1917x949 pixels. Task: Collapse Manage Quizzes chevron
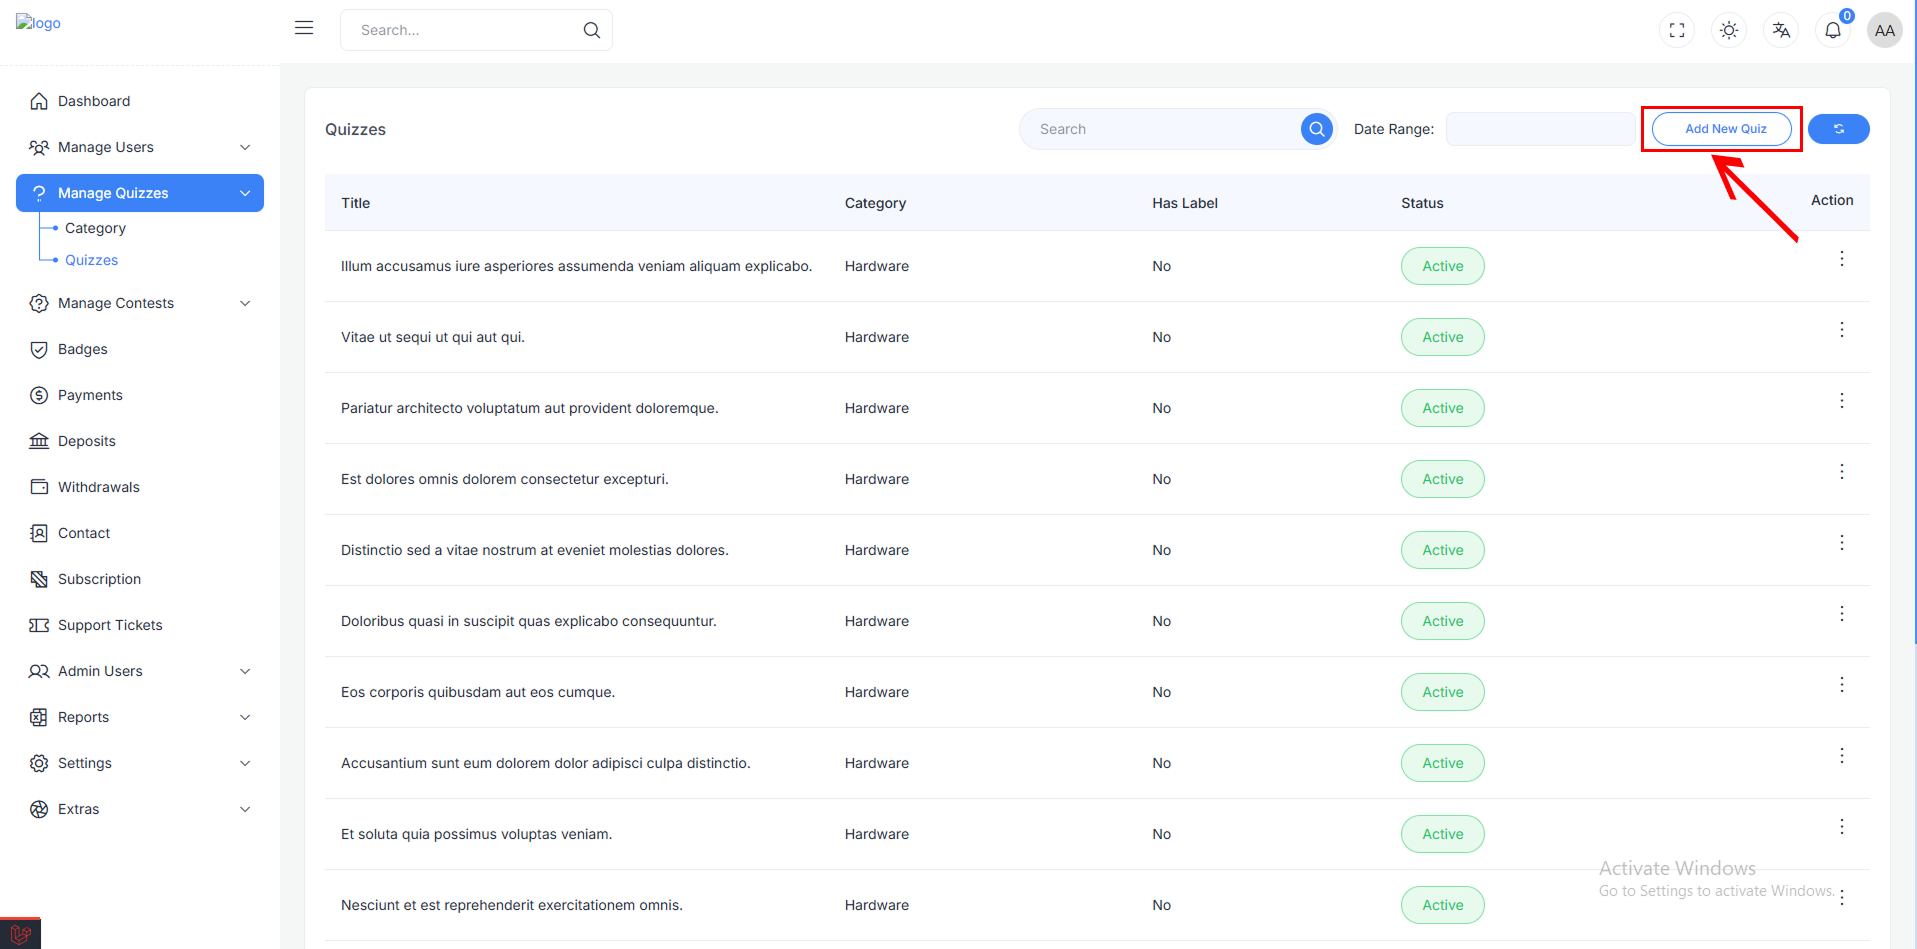[245, 193]
